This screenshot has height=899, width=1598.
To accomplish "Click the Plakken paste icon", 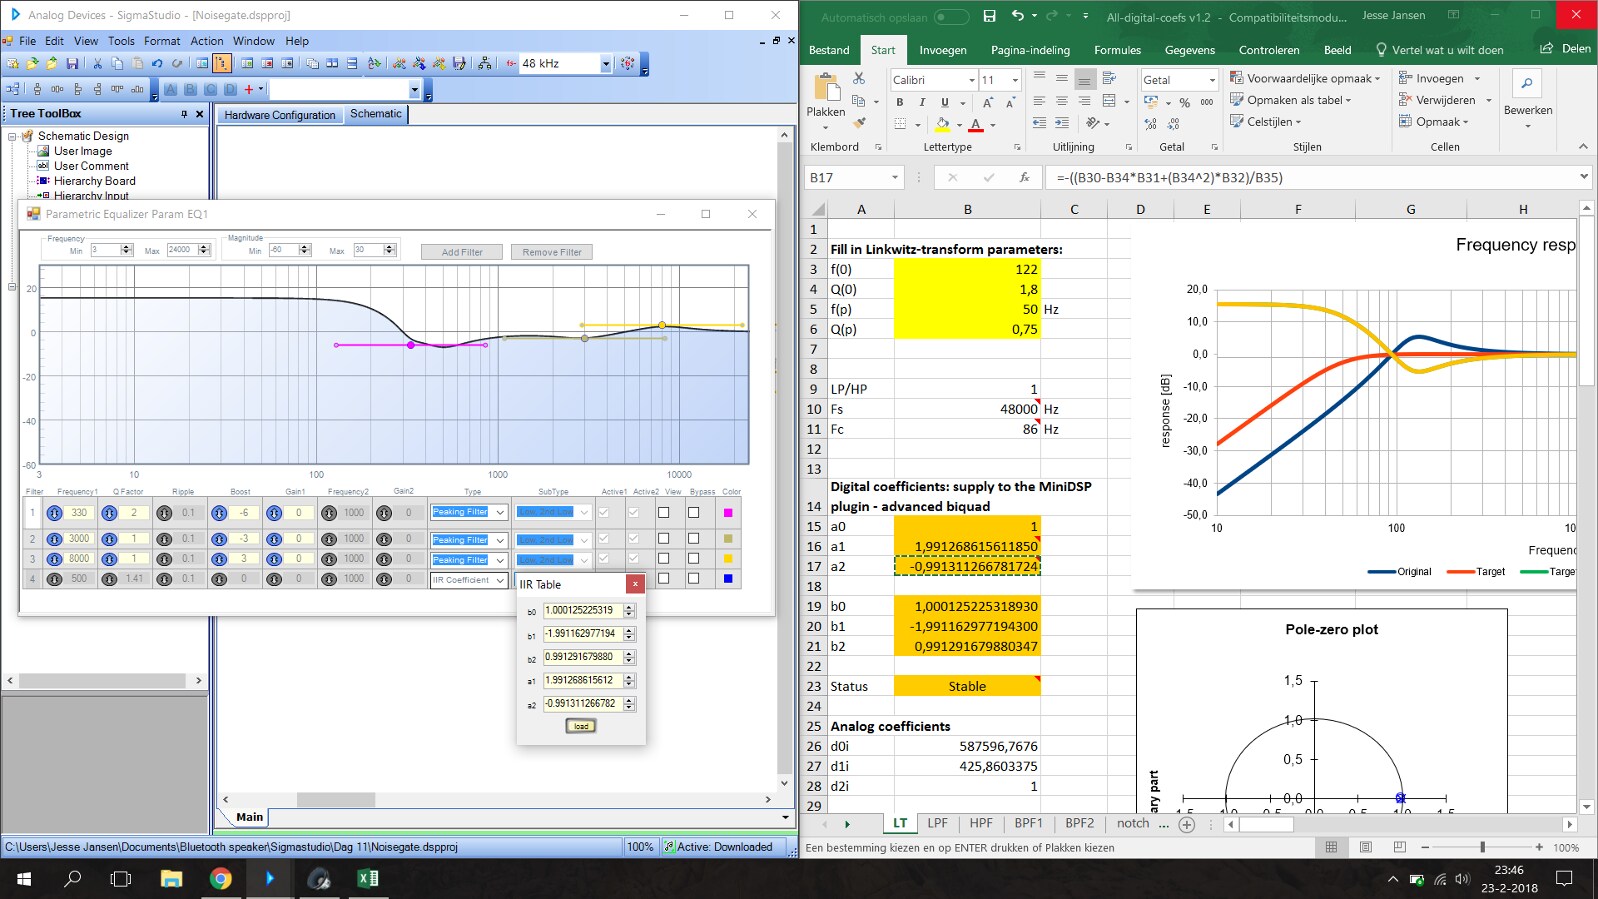I will click(x=826, y=90).
